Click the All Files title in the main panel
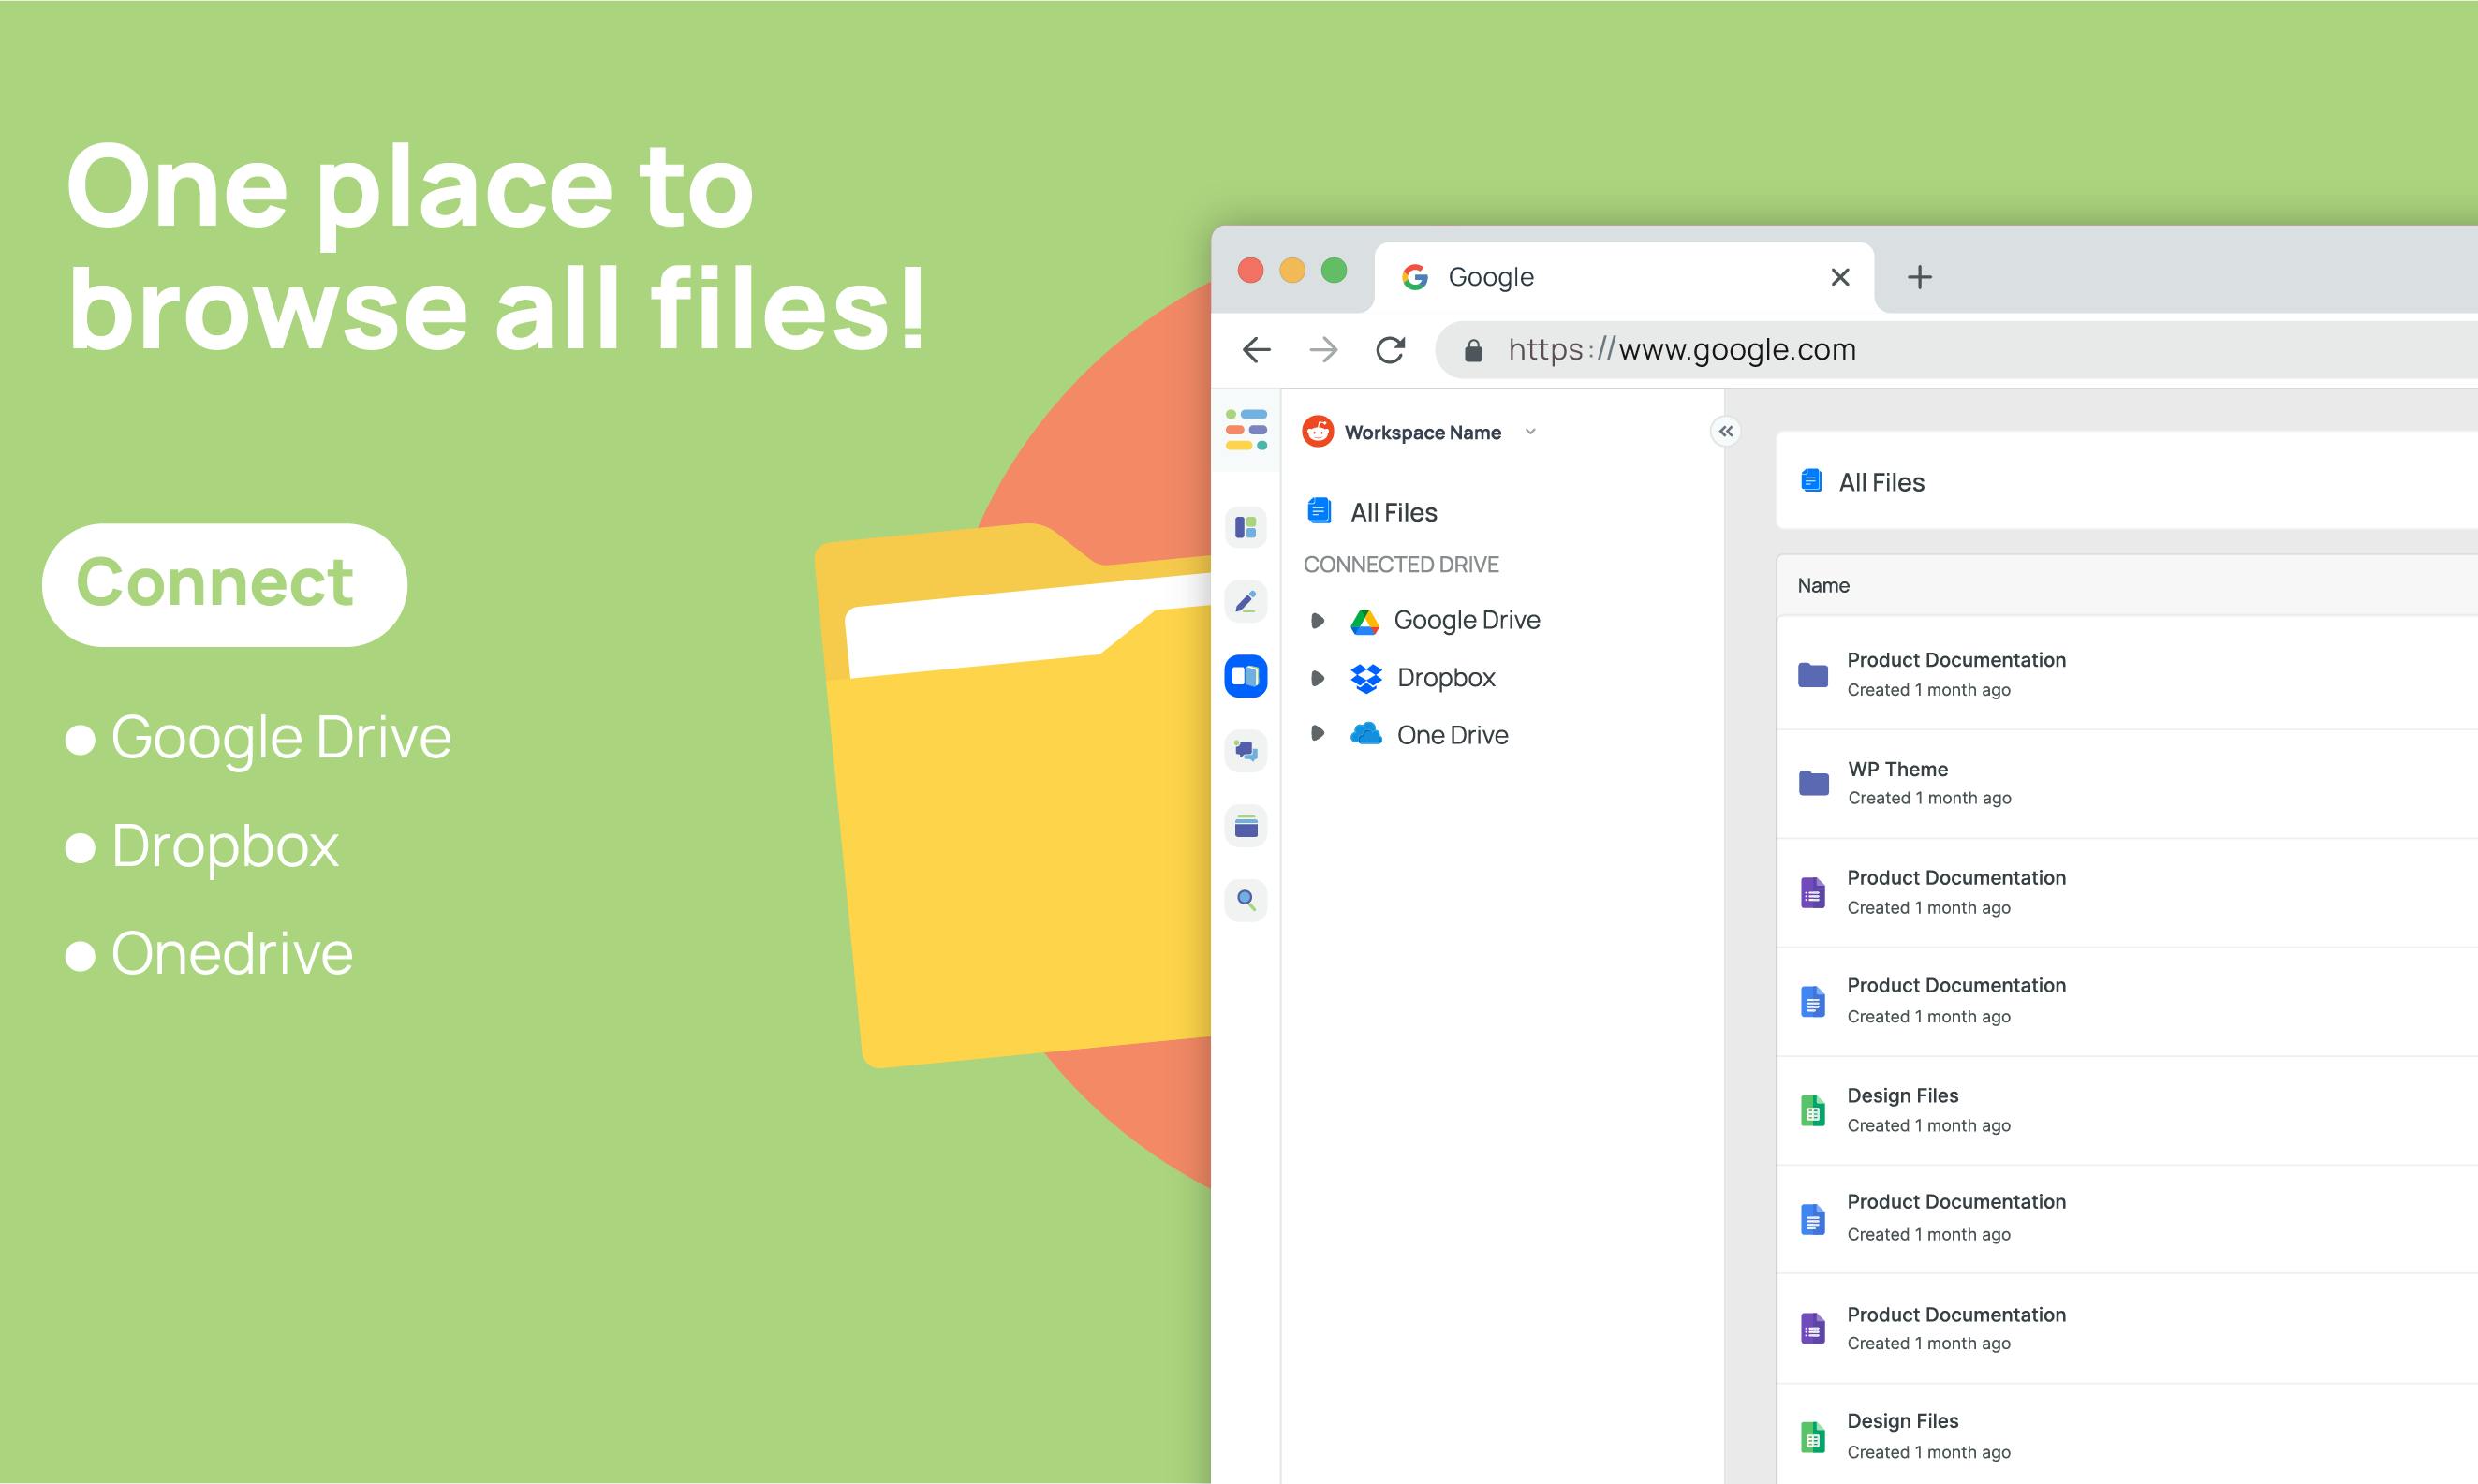 pos(1881,482)
